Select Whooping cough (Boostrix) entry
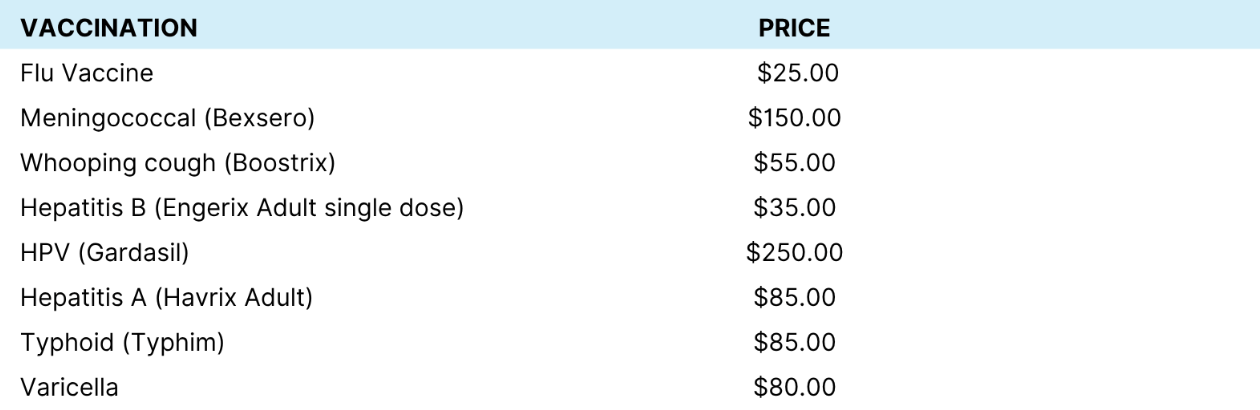 coord(178,163)
